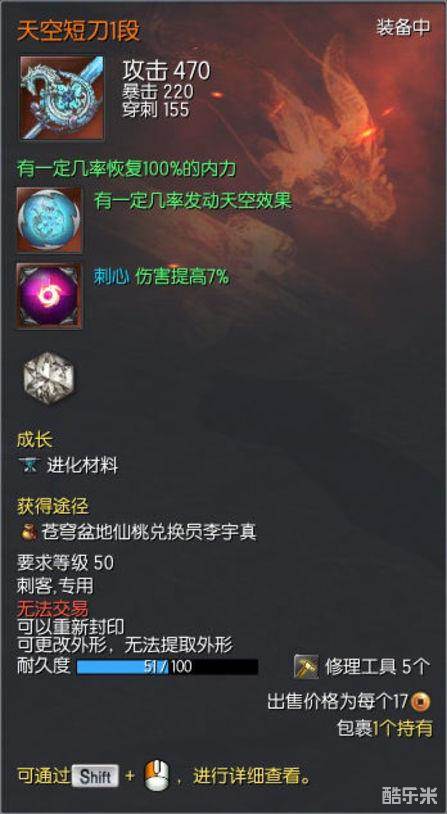The image size is (447, 814).
Task: Click the pouch icon beside 苍穹盆地
Action: pos(28,532)
